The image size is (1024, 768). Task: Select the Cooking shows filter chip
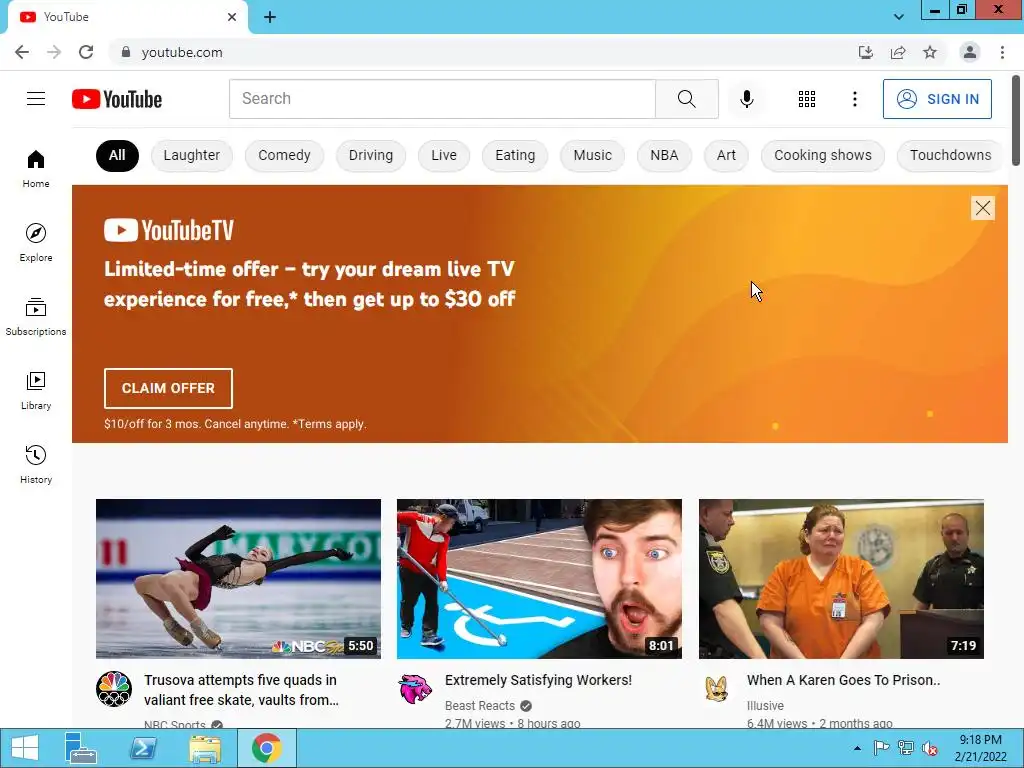(x=822, y=155)
